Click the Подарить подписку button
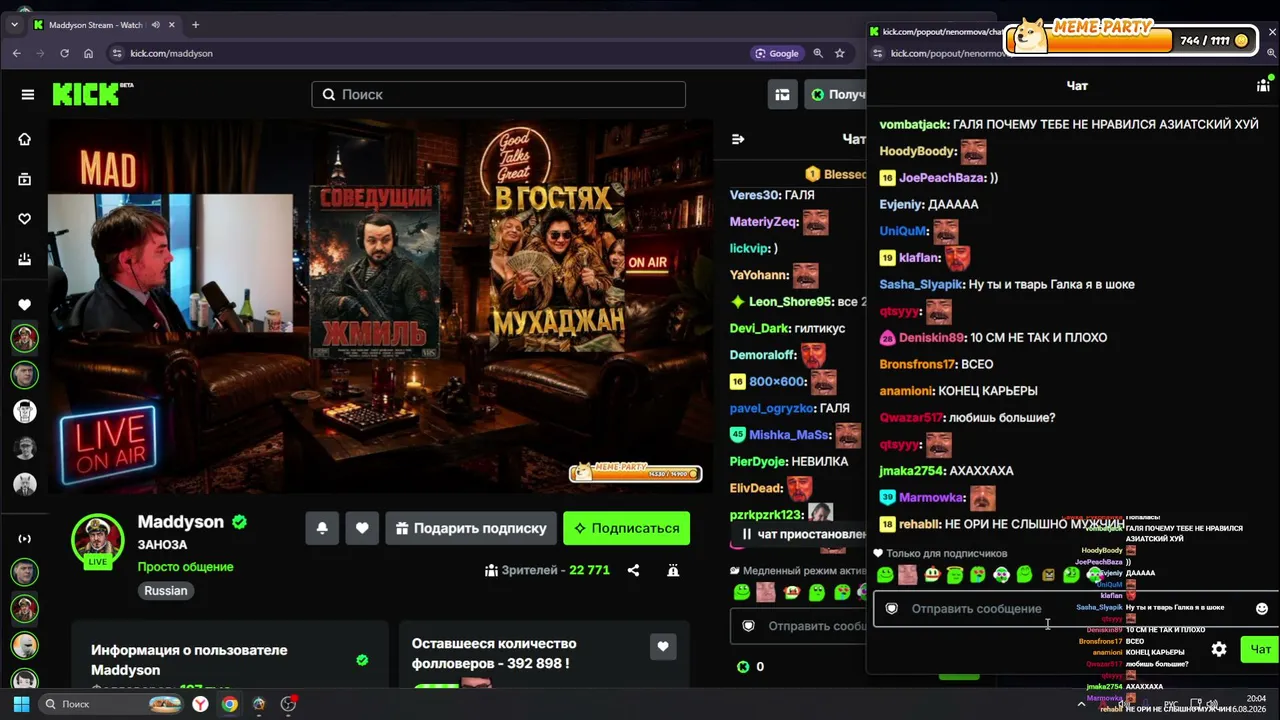 point(470,528)
